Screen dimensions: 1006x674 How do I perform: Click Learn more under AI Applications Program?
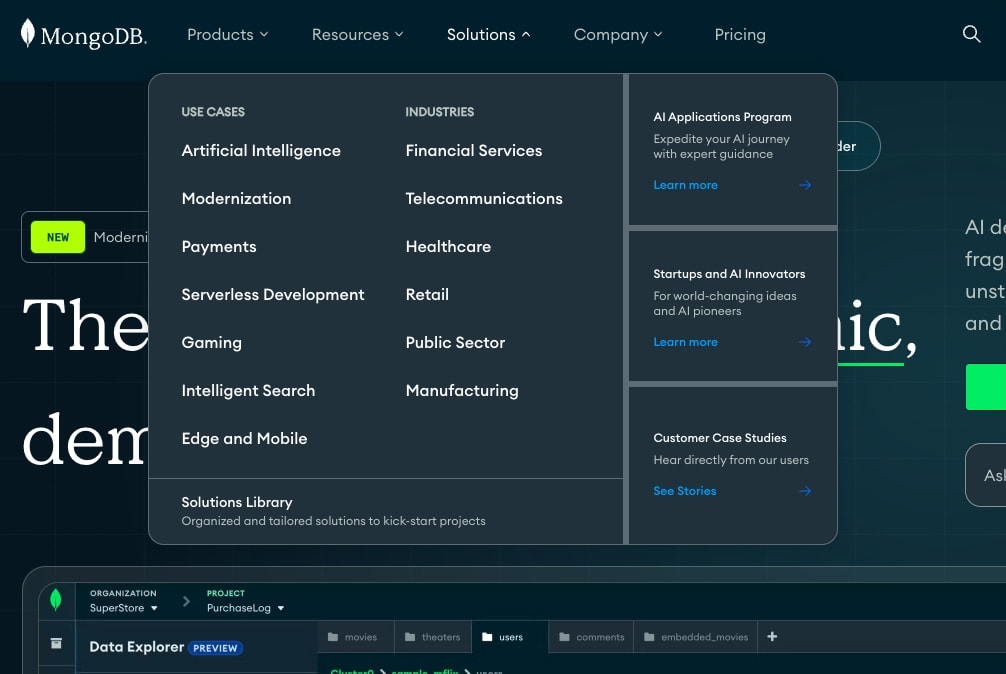685,185
